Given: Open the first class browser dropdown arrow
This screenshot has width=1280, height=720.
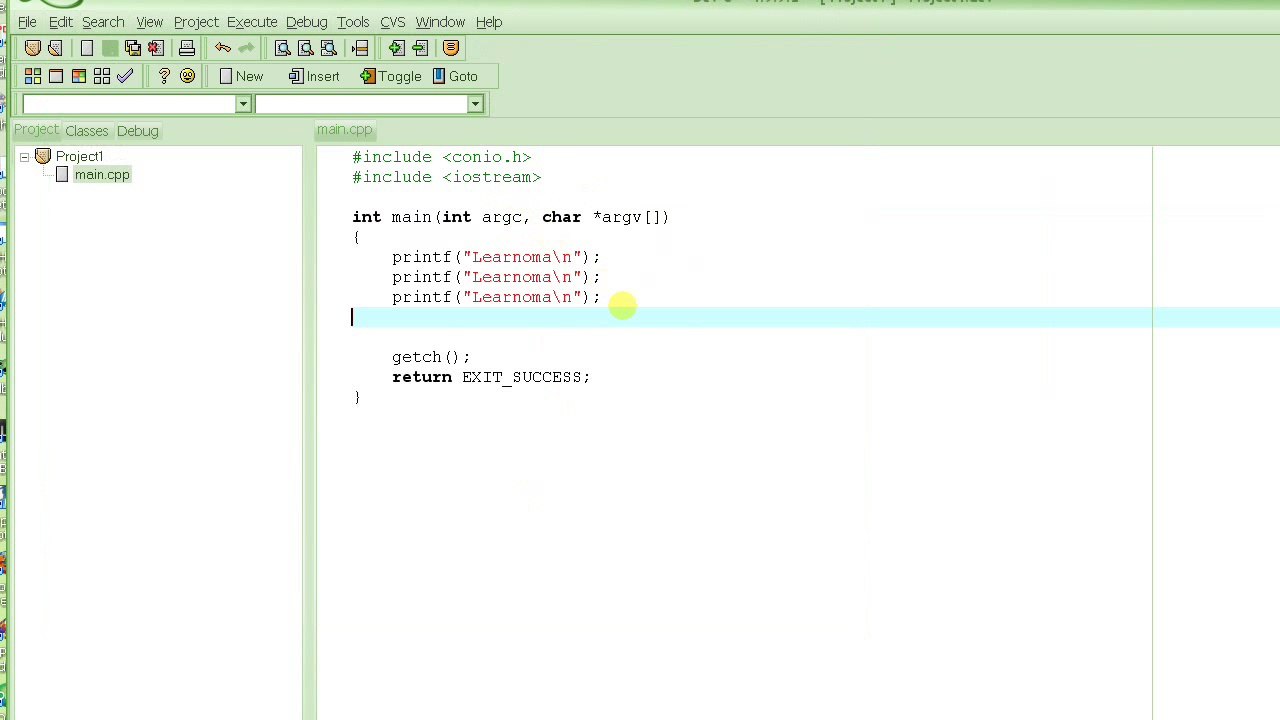Looking at the screenshot, I should (x=242, y=104).
